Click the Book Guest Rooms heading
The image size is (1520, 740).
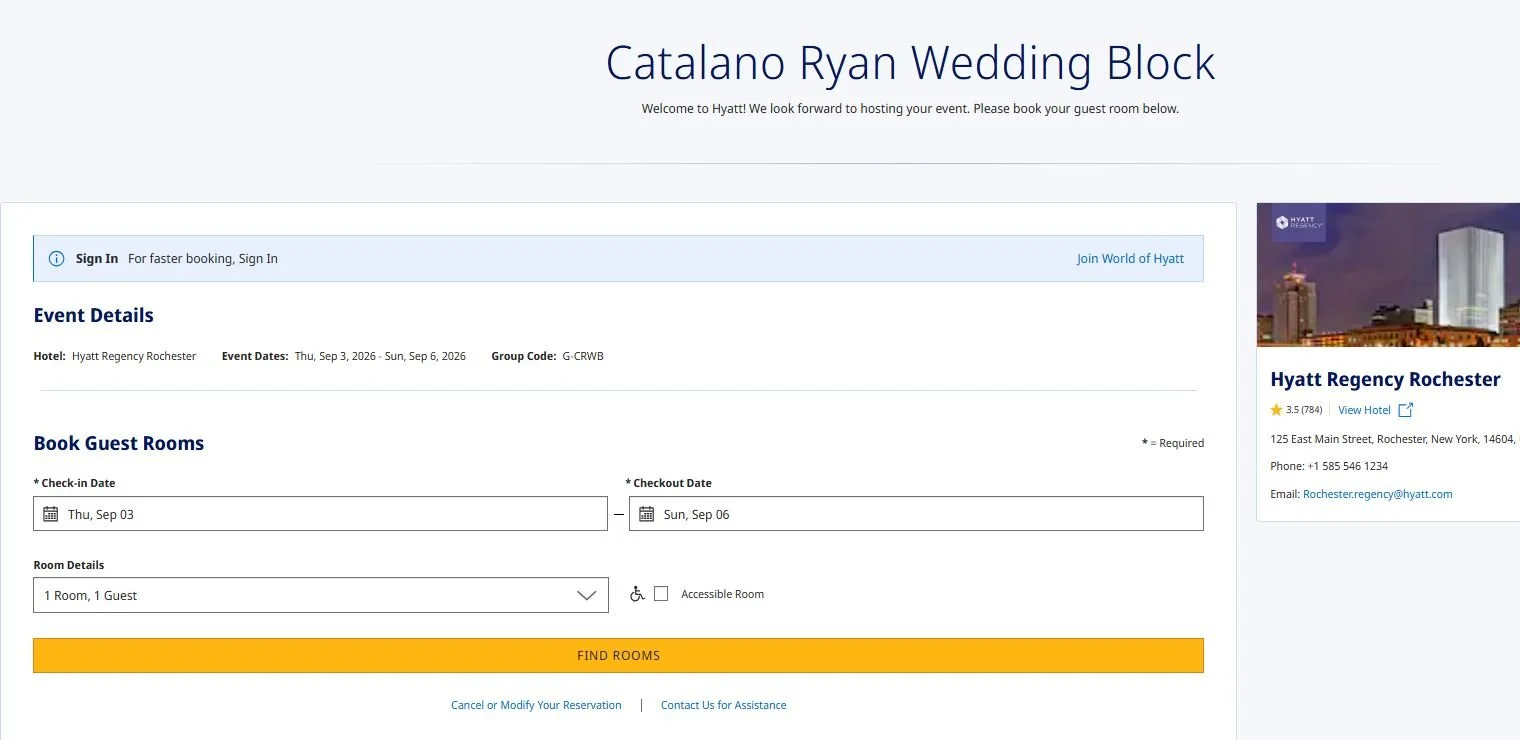coord(119,443)
